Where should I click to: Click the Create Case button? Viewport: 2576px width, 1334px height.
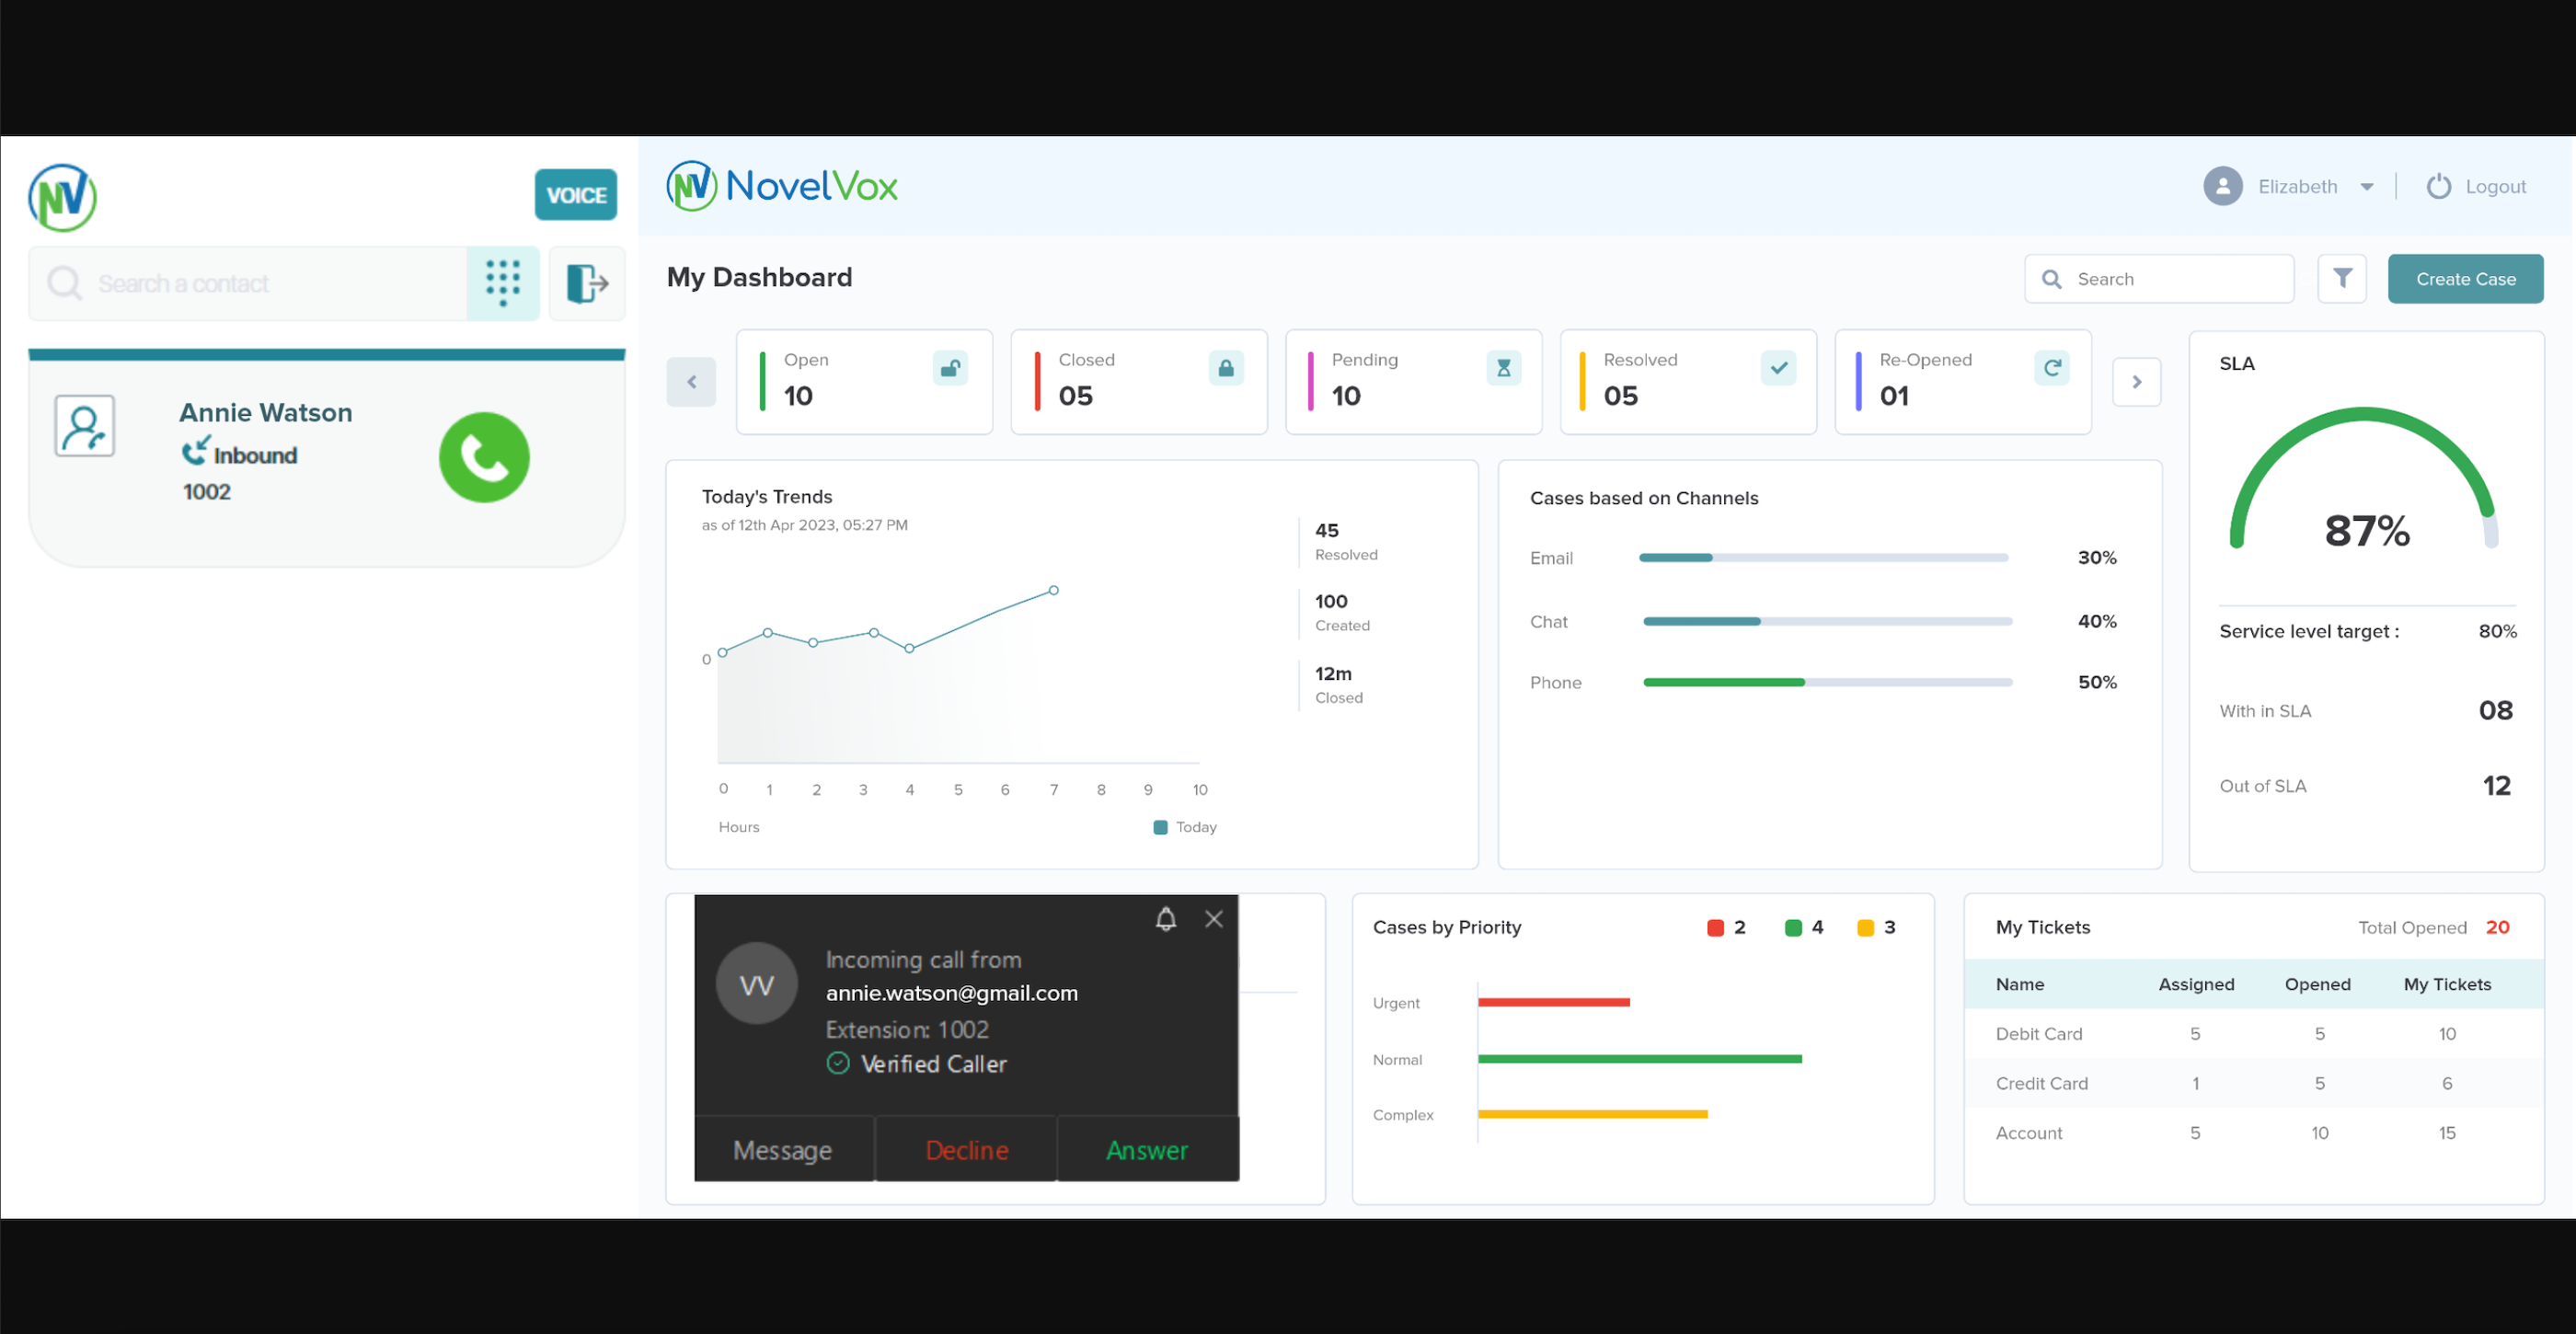(x=2465, y=278)
